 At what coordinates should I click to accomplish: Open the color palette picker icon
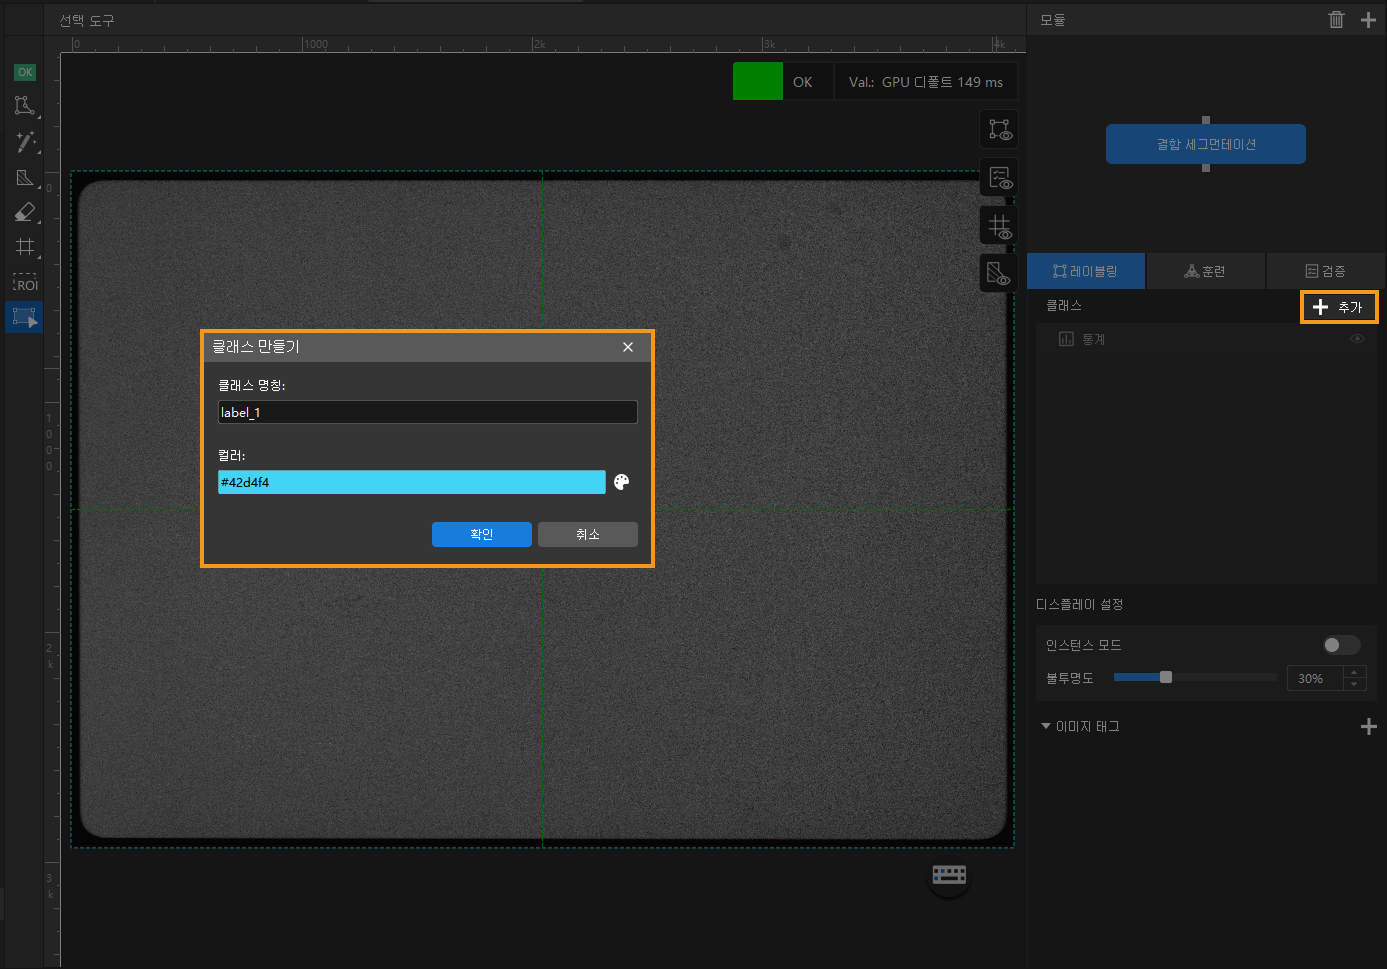pyautogui.click(x=621, y=482)
